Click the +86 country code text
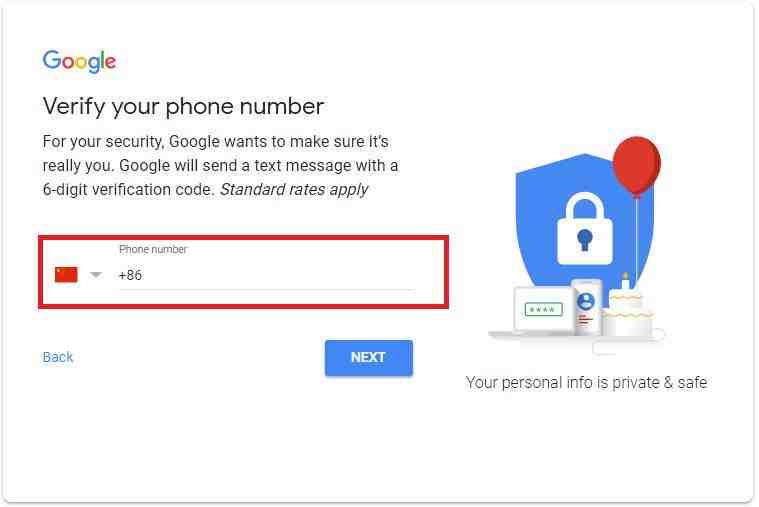 point(130,275)
